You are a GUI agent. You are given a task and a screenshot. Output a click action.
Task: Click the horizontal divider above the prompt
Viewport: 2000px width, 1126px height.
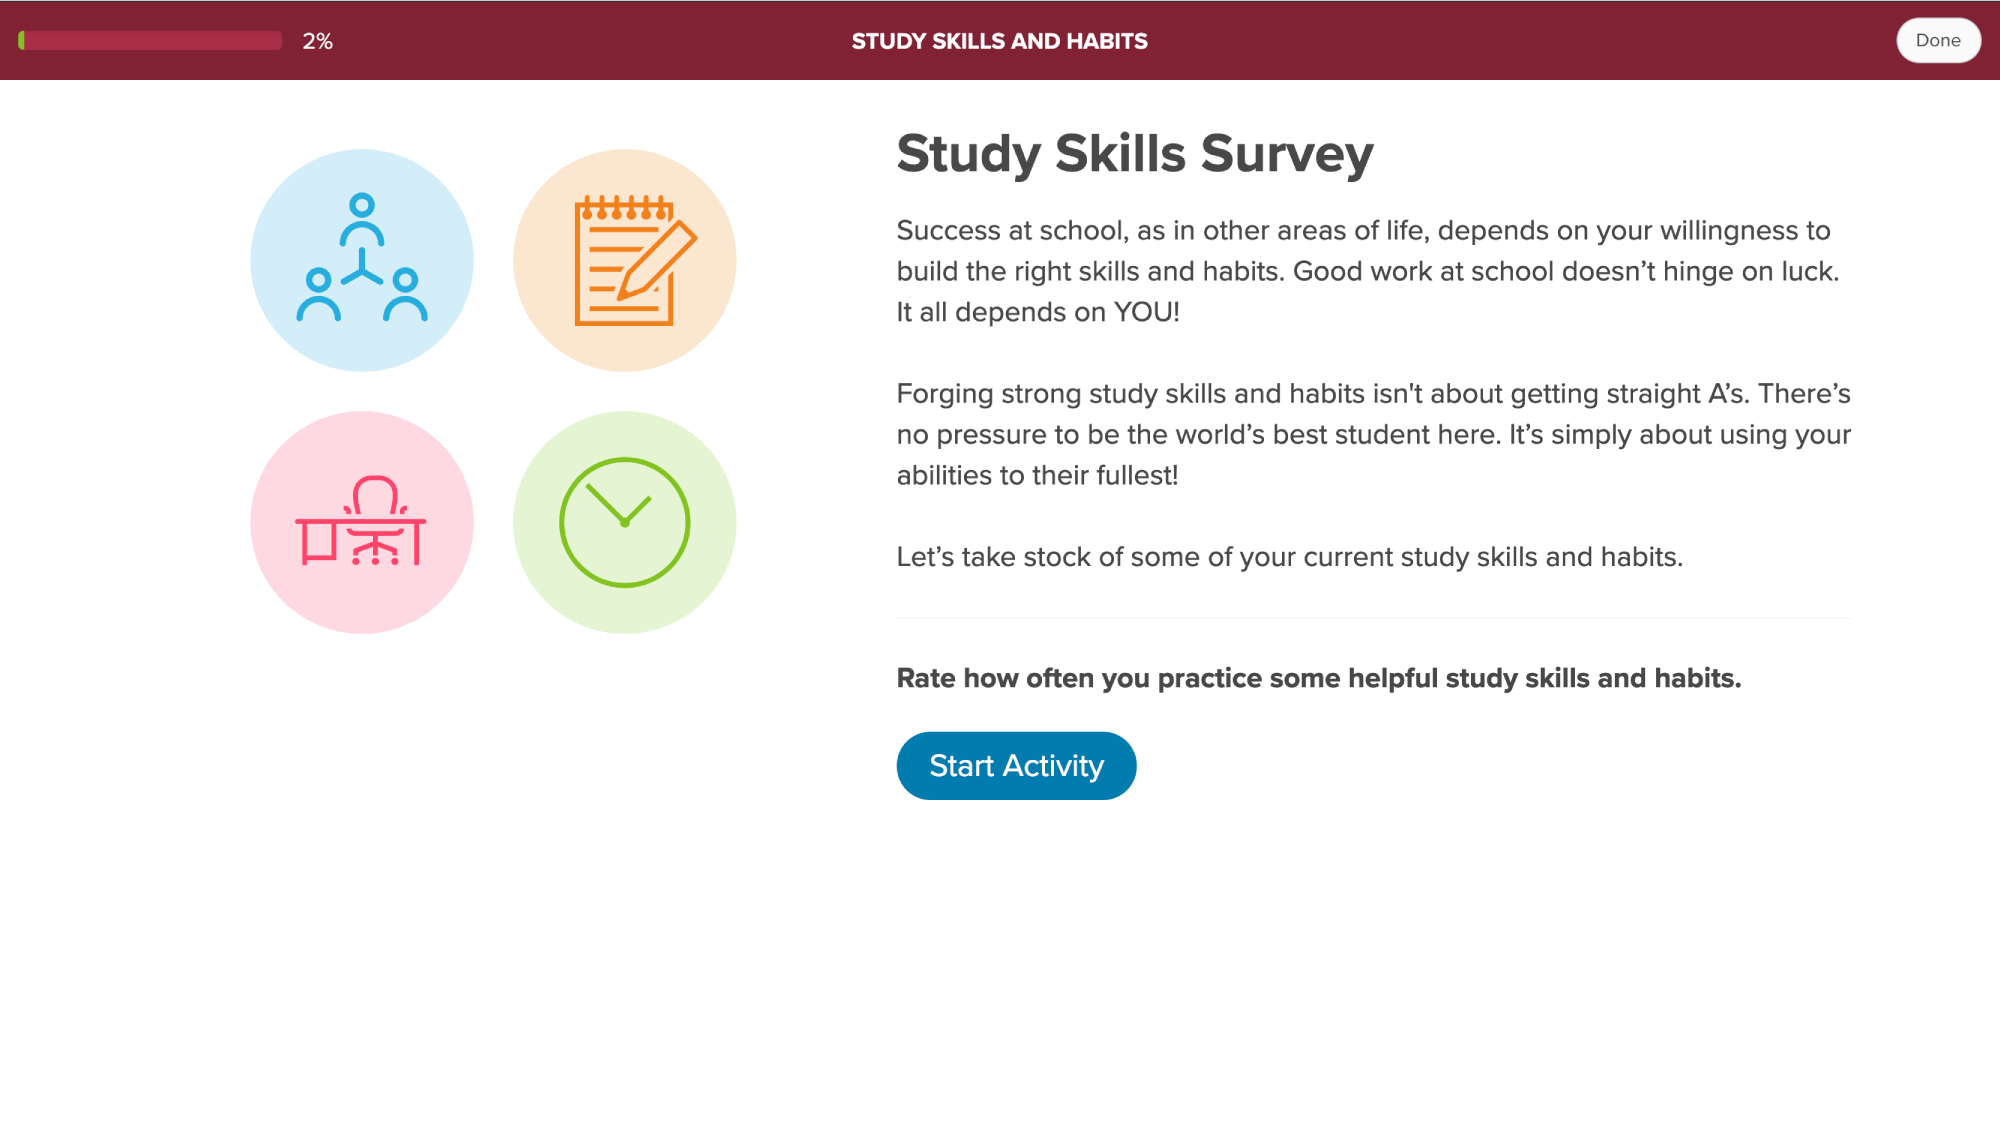click(1373, 618)
